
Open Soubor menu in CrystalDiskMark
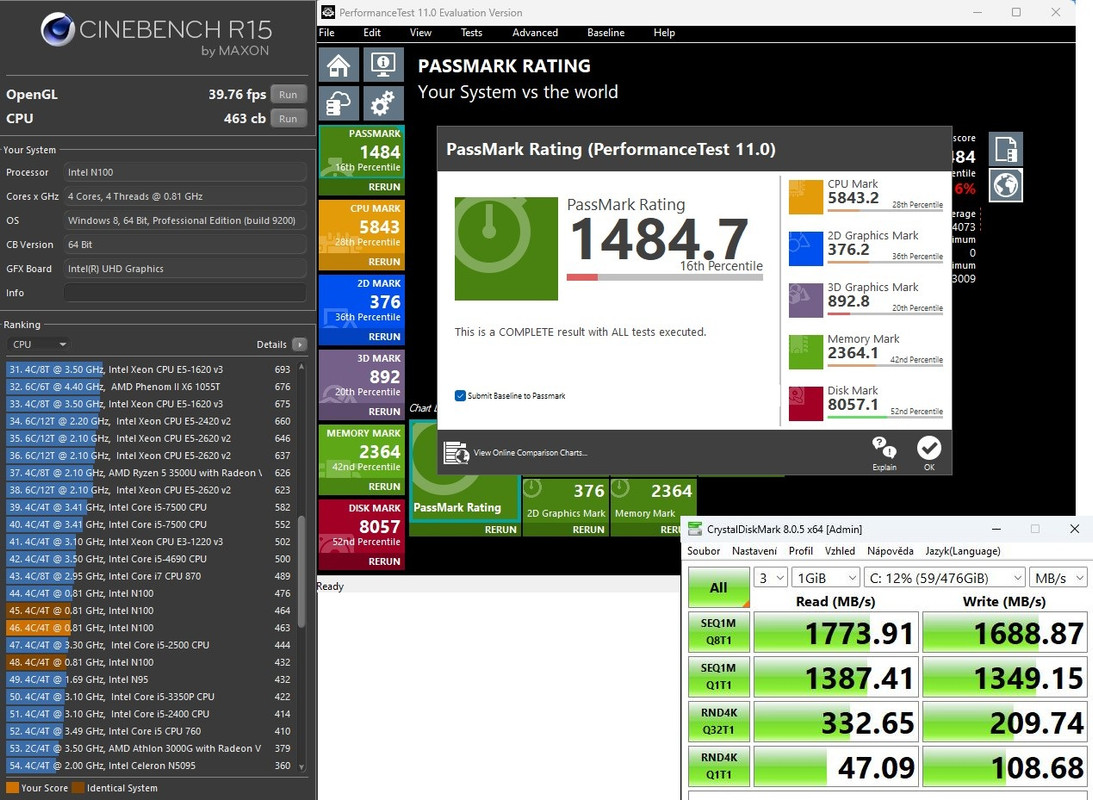tap(703, 551)
